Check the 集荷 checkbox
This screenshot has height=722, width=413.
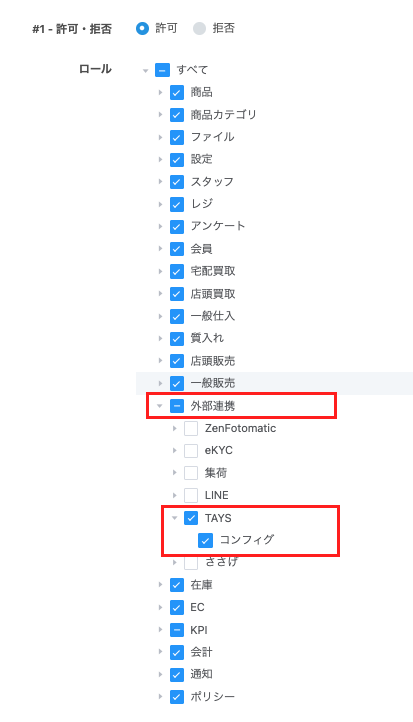pos(191,473)
